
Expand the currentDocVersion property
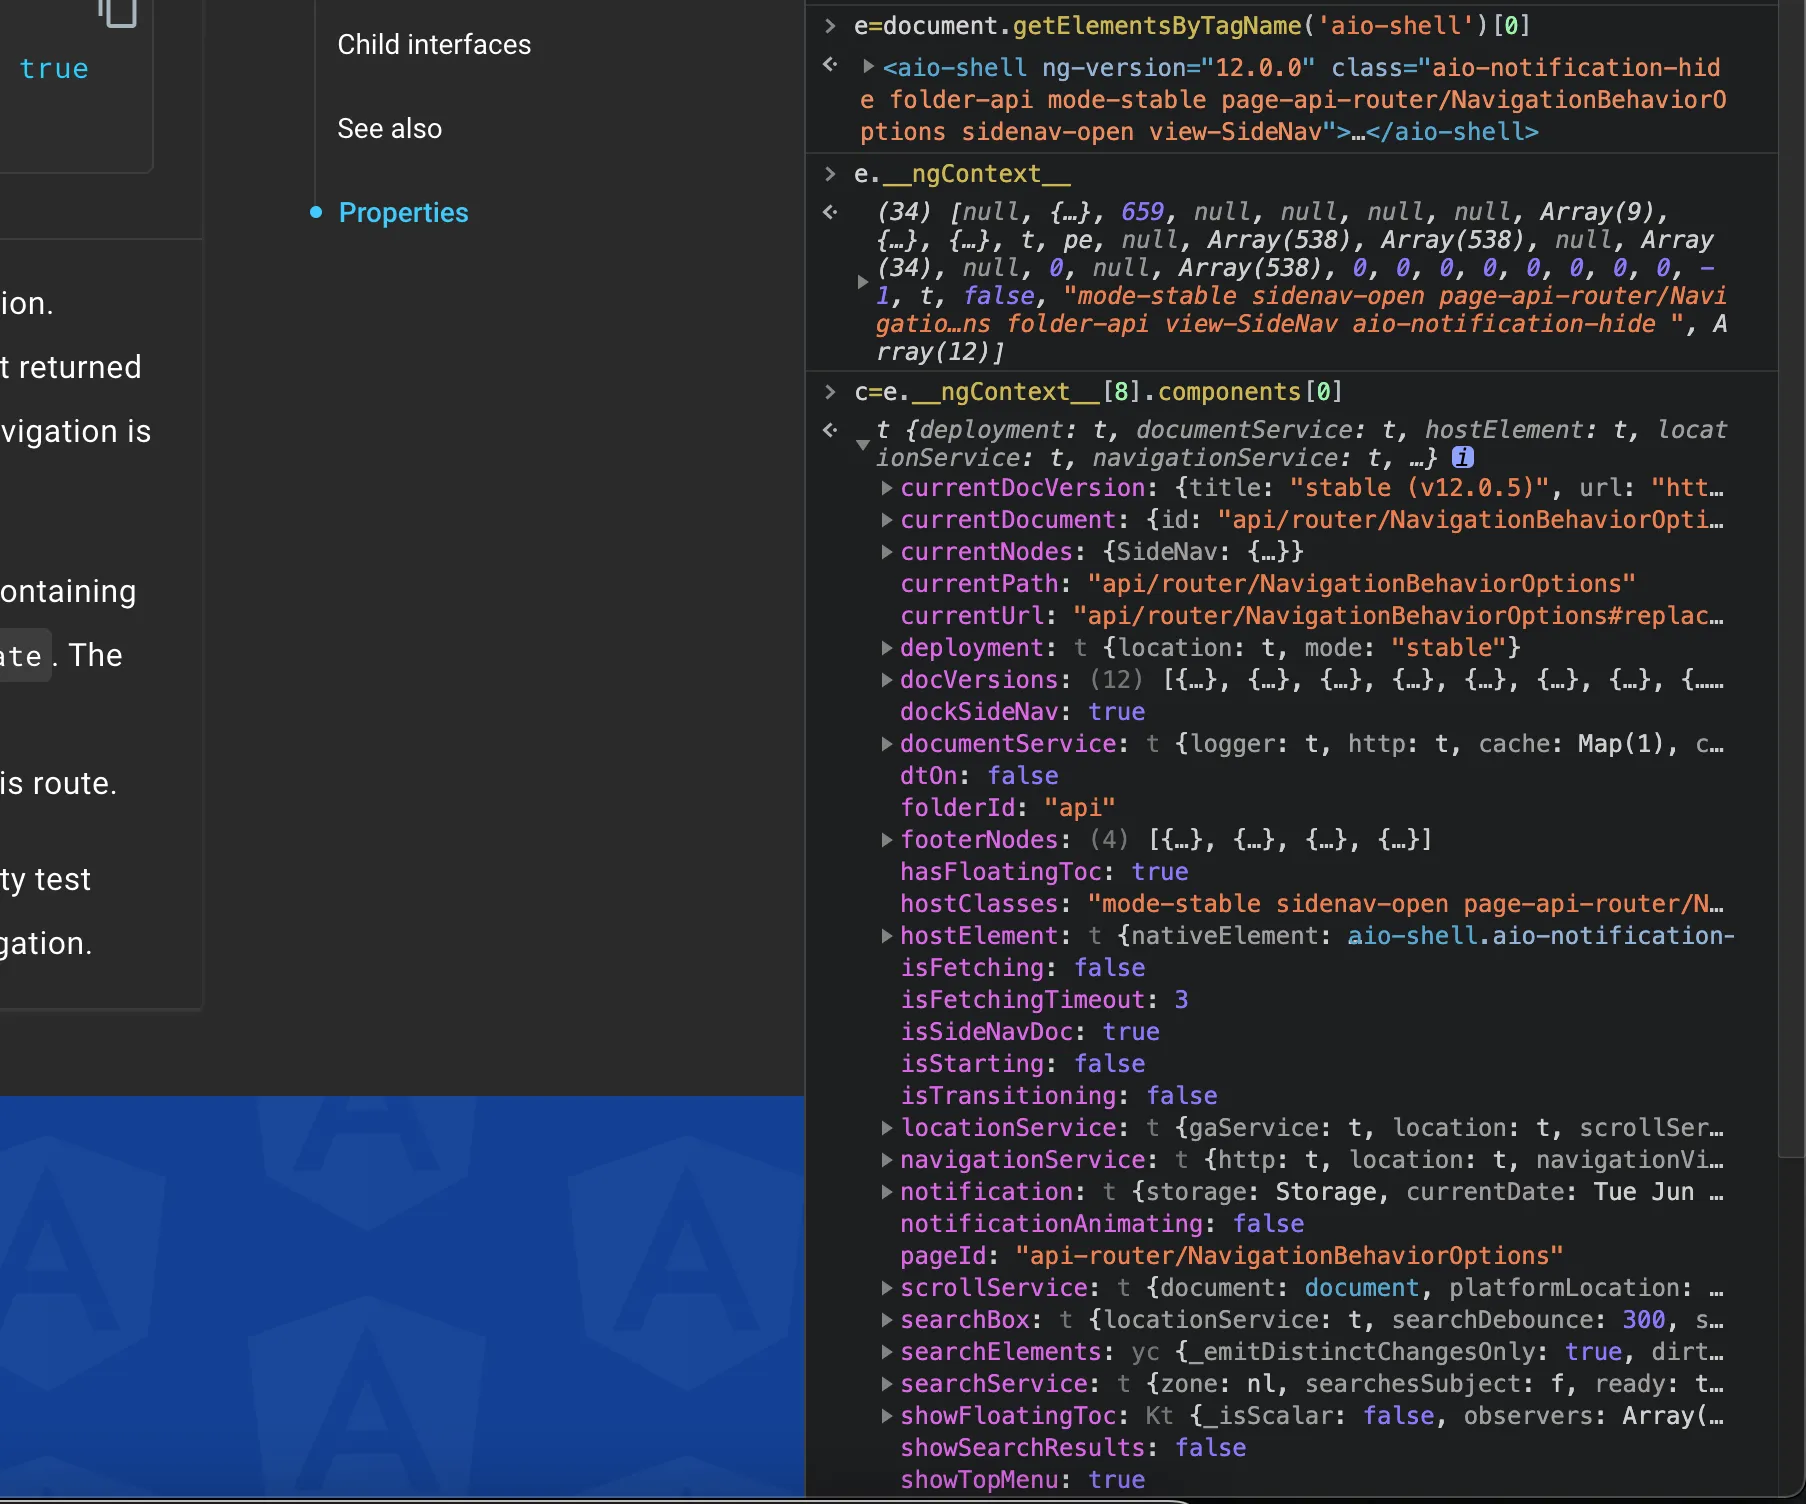[886, 488]
